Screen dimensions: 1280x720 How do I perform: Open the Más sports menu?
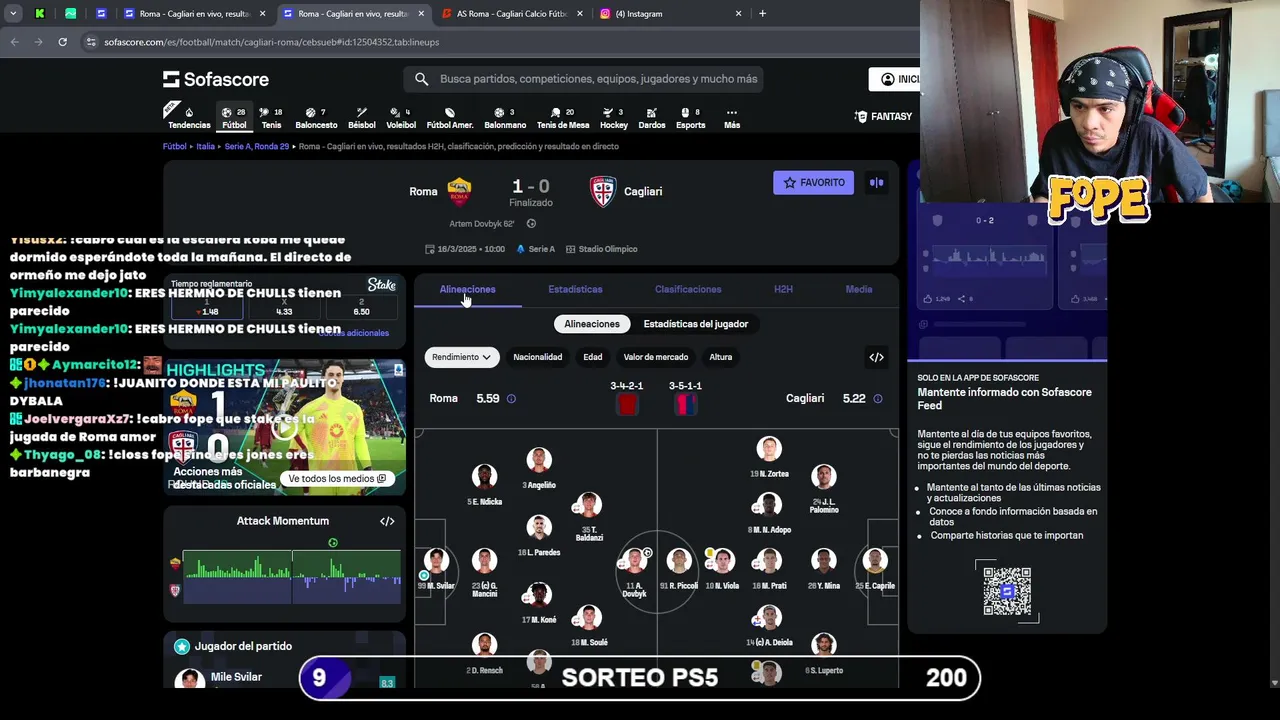click(x=732, y=117)
